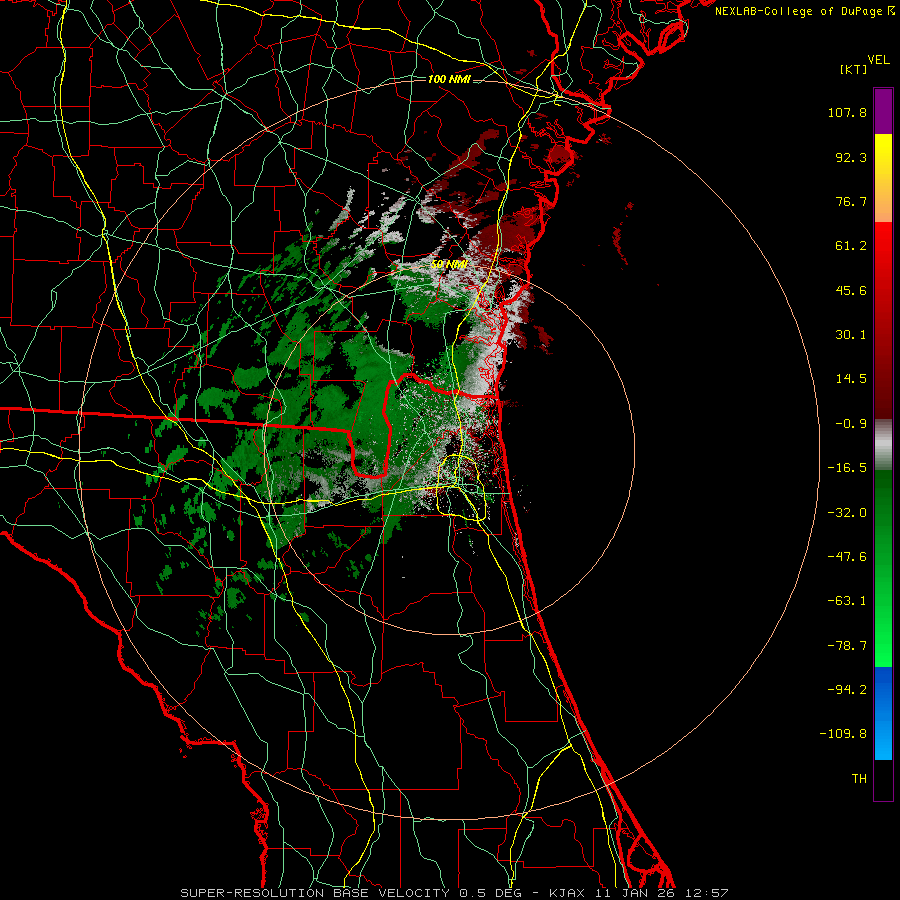
Task: Select the 14.5 velocity scale value
Action: (851, 379)
